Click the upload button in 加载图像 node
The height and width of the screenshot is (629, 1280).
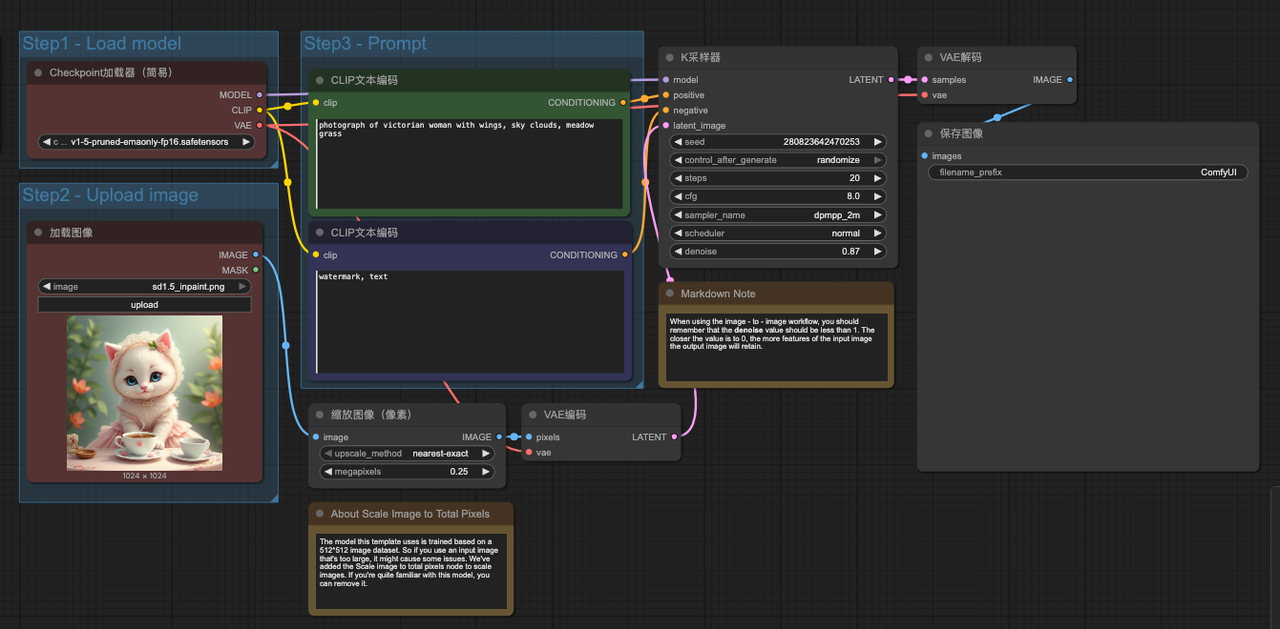coord(145,305)
